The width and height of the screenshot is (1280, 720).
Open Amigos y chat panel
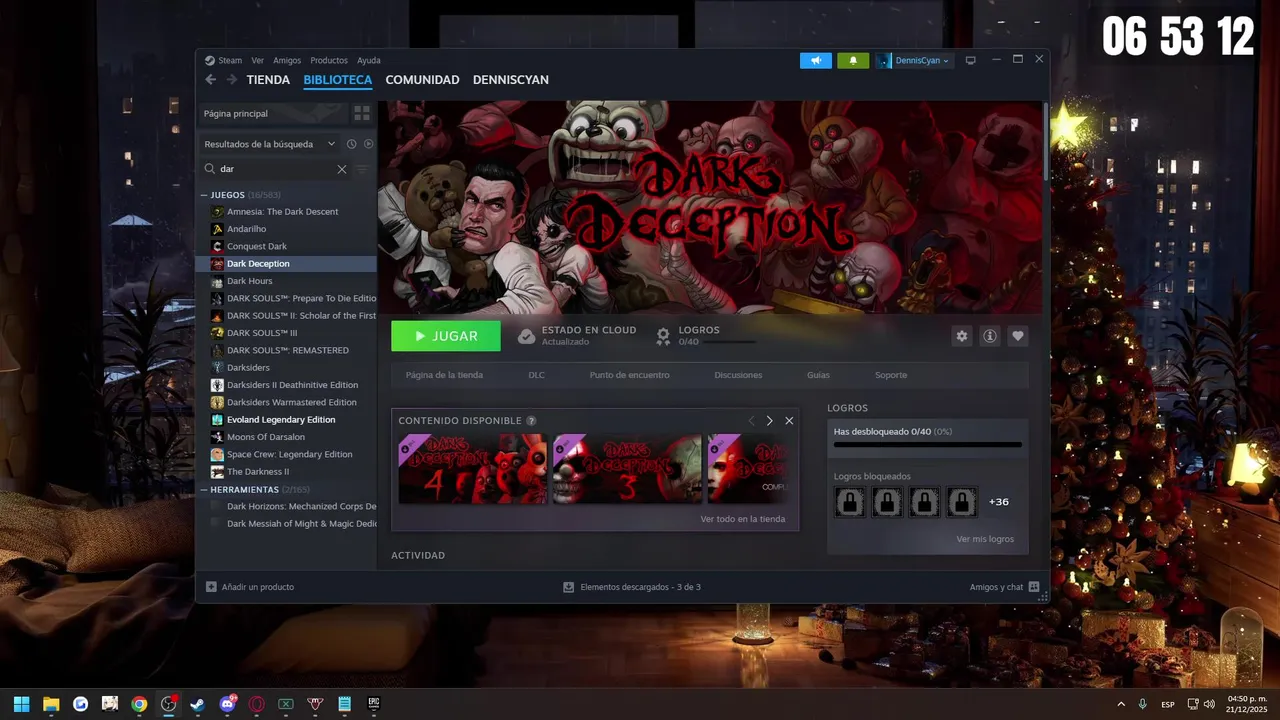click(1004, 587)
